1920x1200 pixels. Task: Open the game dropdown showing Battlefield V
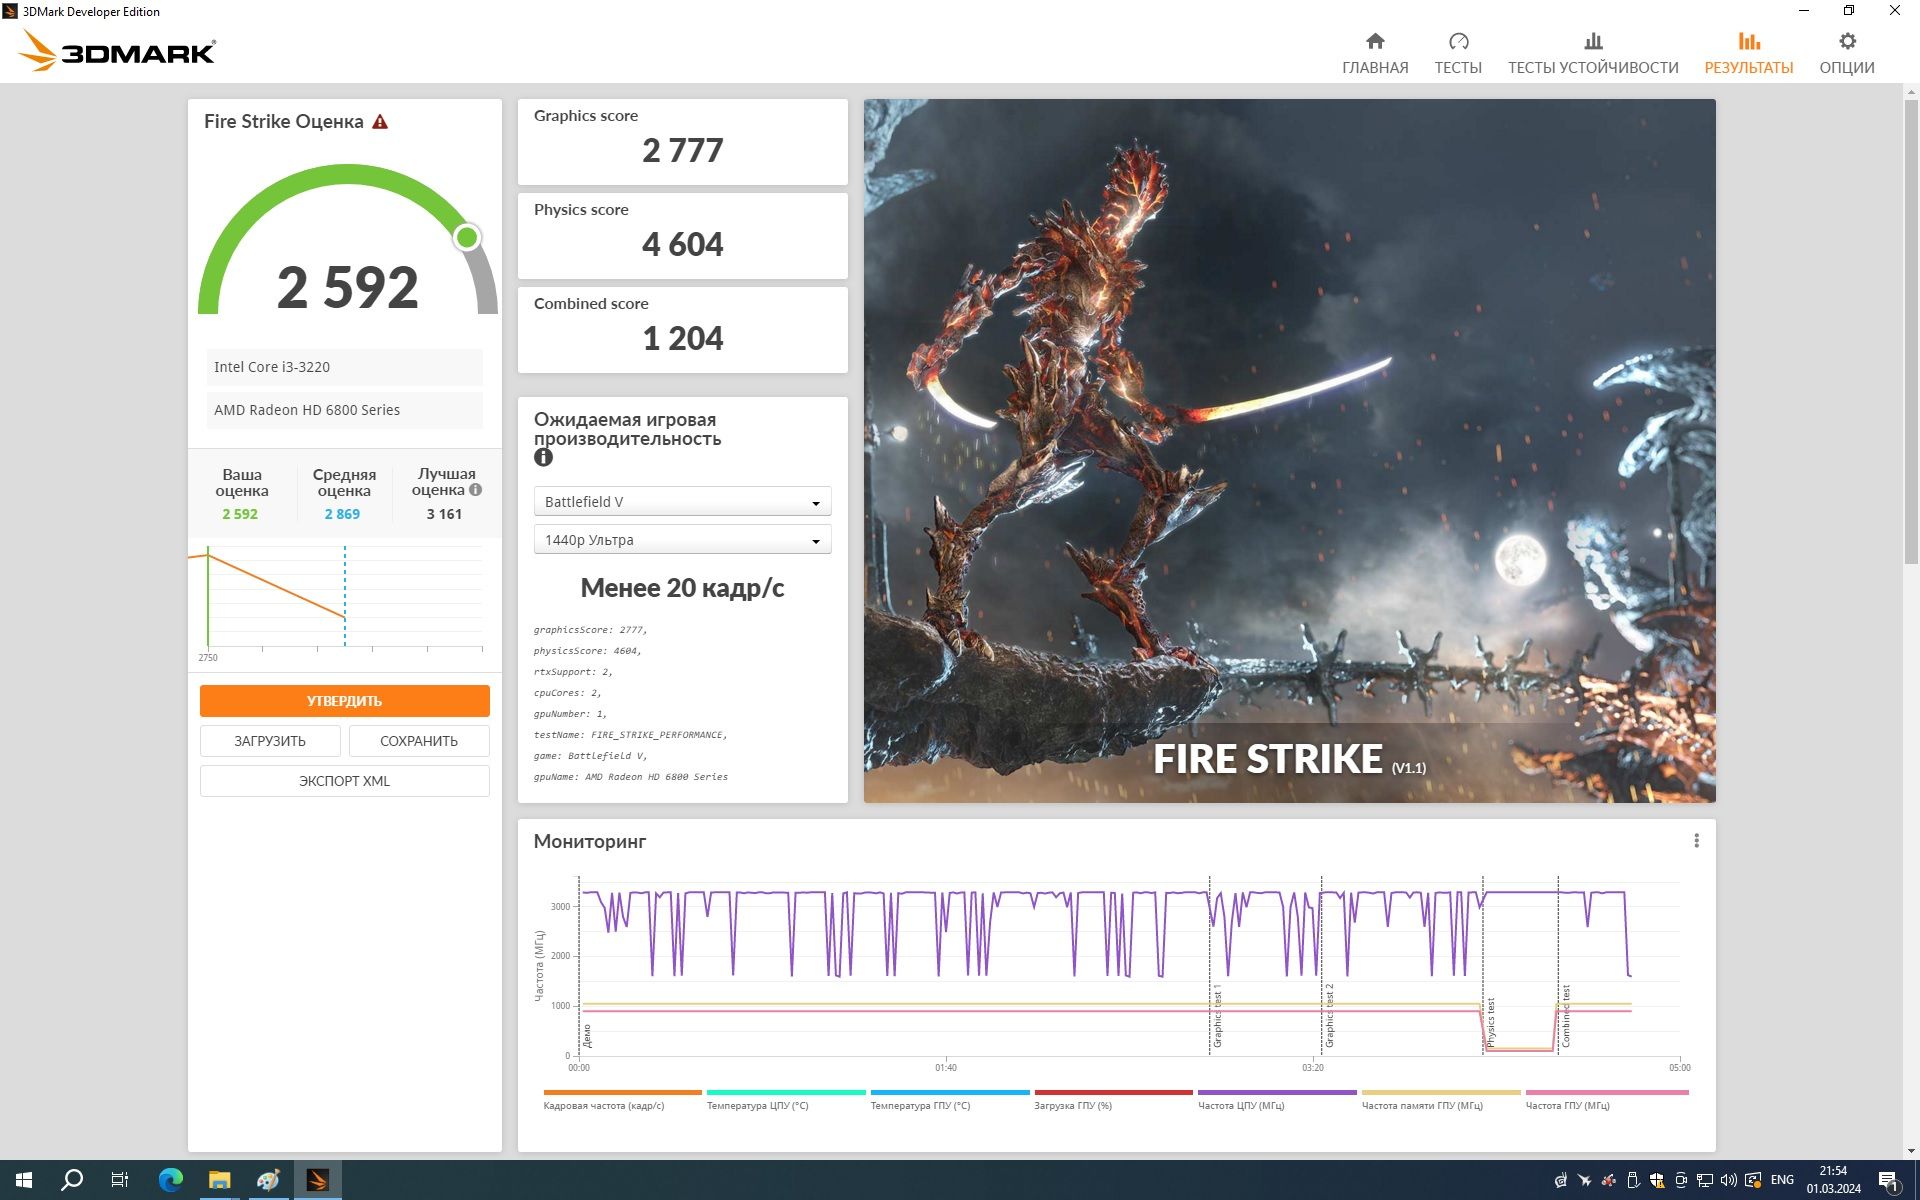click(x=682, y=502)
